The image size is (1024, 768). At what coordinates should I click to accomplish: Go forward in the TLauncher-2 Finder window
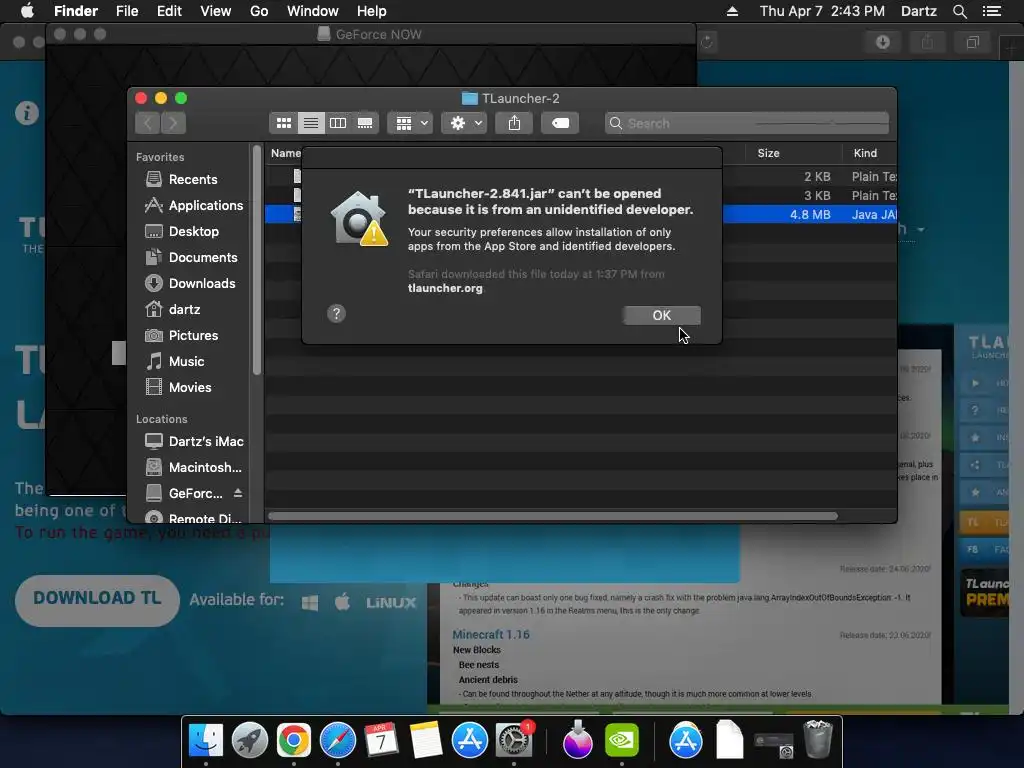coord(173,123)
